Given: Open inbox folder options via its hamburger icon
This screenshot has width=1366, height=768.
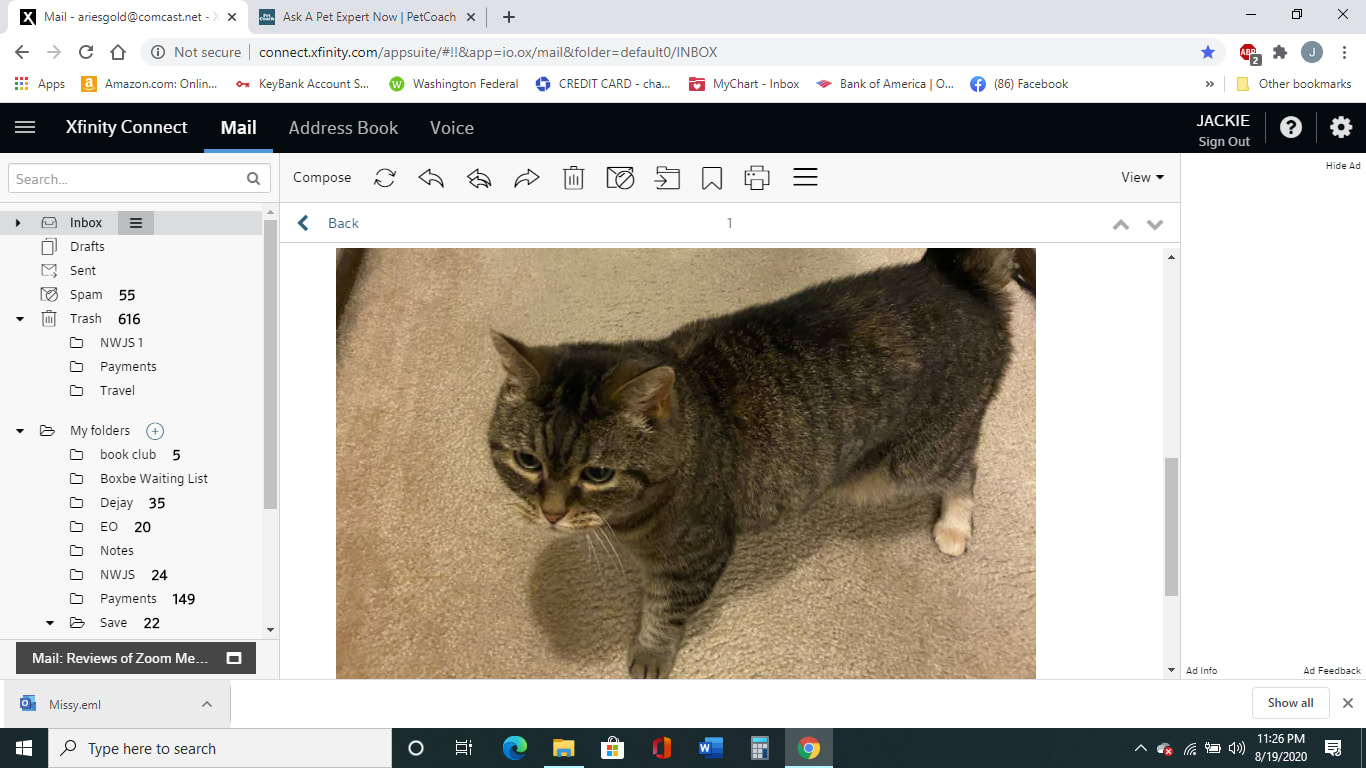Looking at the screenshot, I should click(x=136, y=222).
